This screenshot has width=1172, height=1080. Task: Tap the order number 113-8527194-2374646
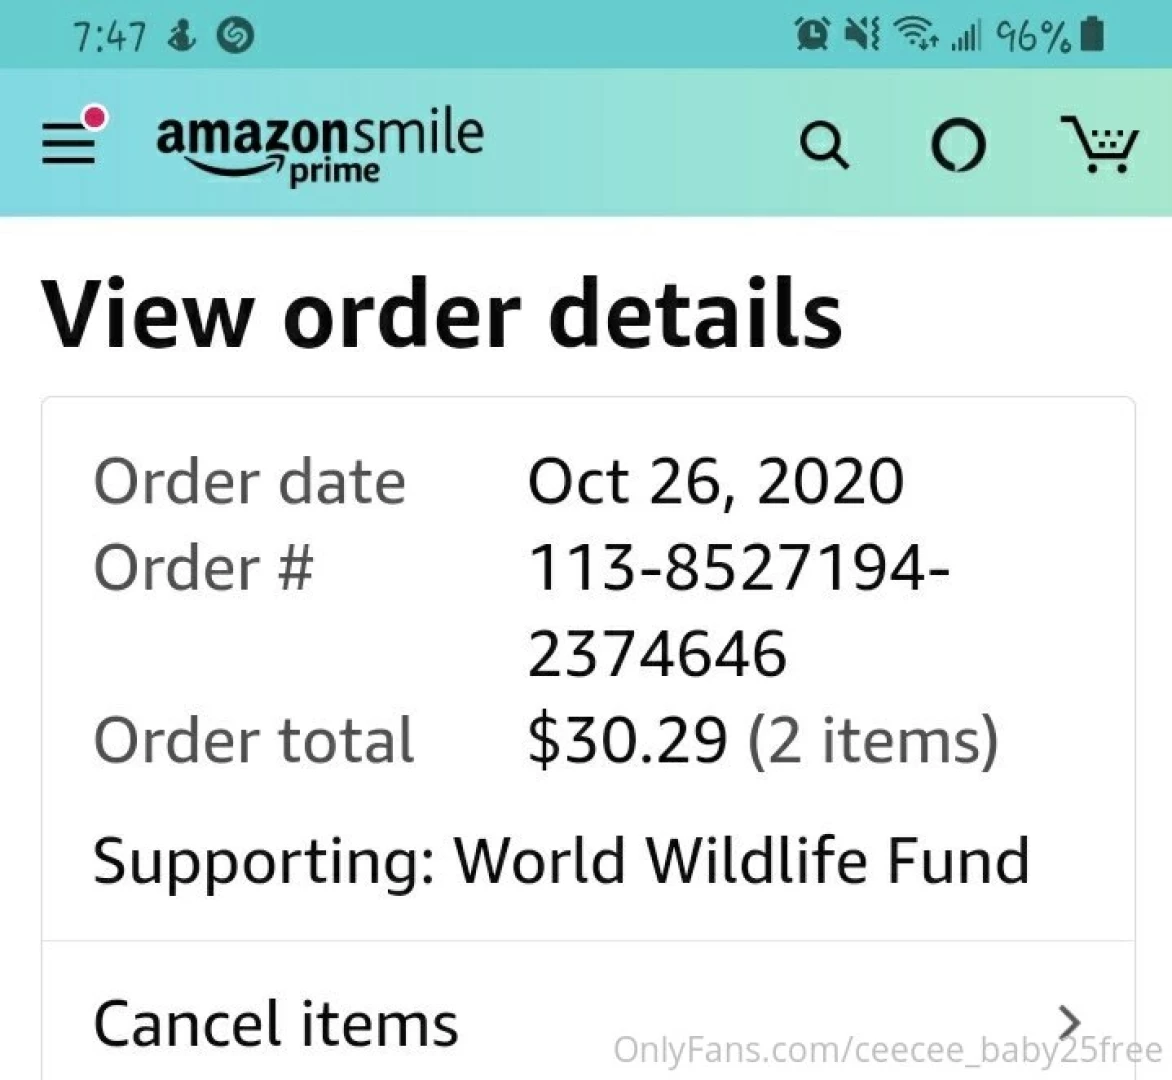[738, 610]
